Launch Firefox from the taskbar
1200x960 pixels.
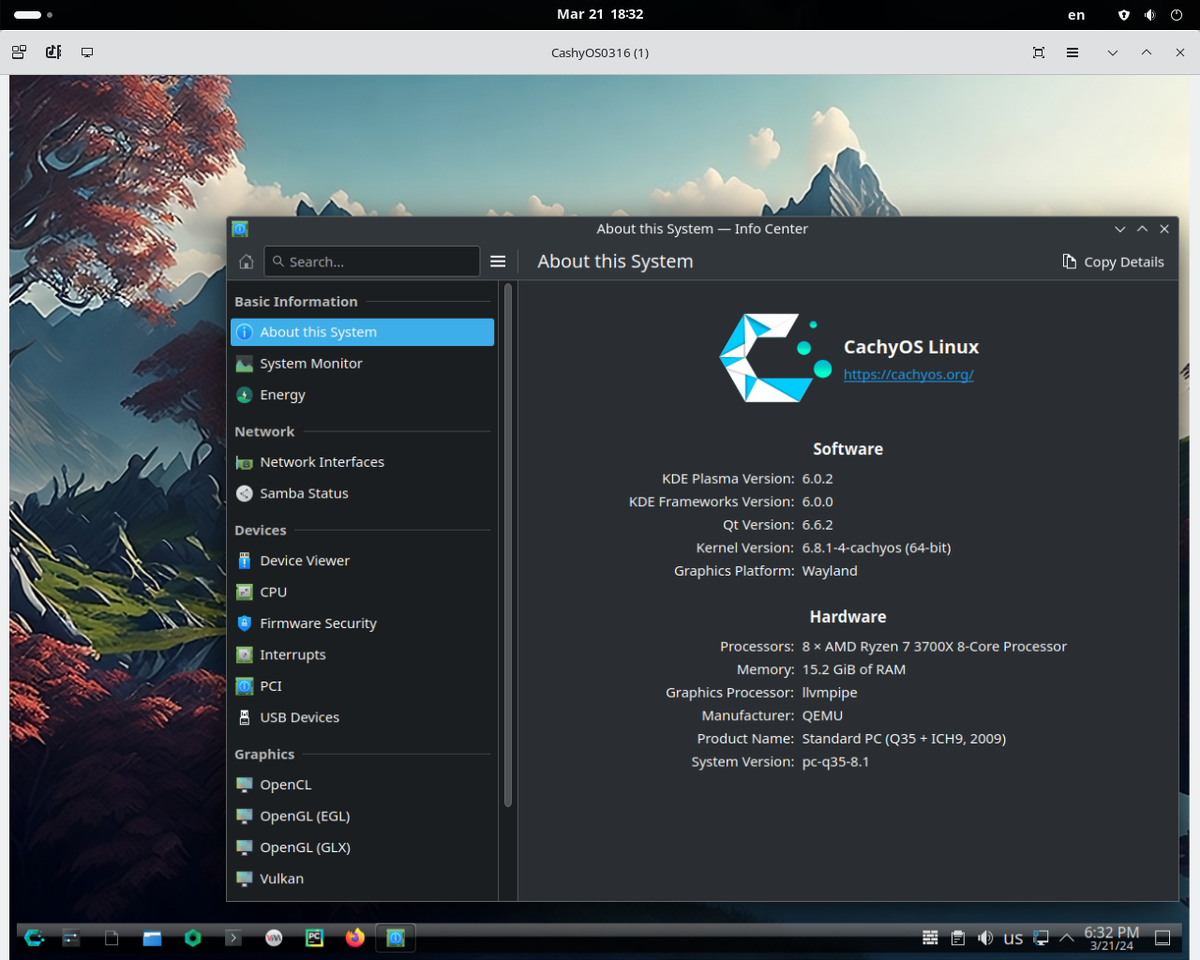click(355, 938)
